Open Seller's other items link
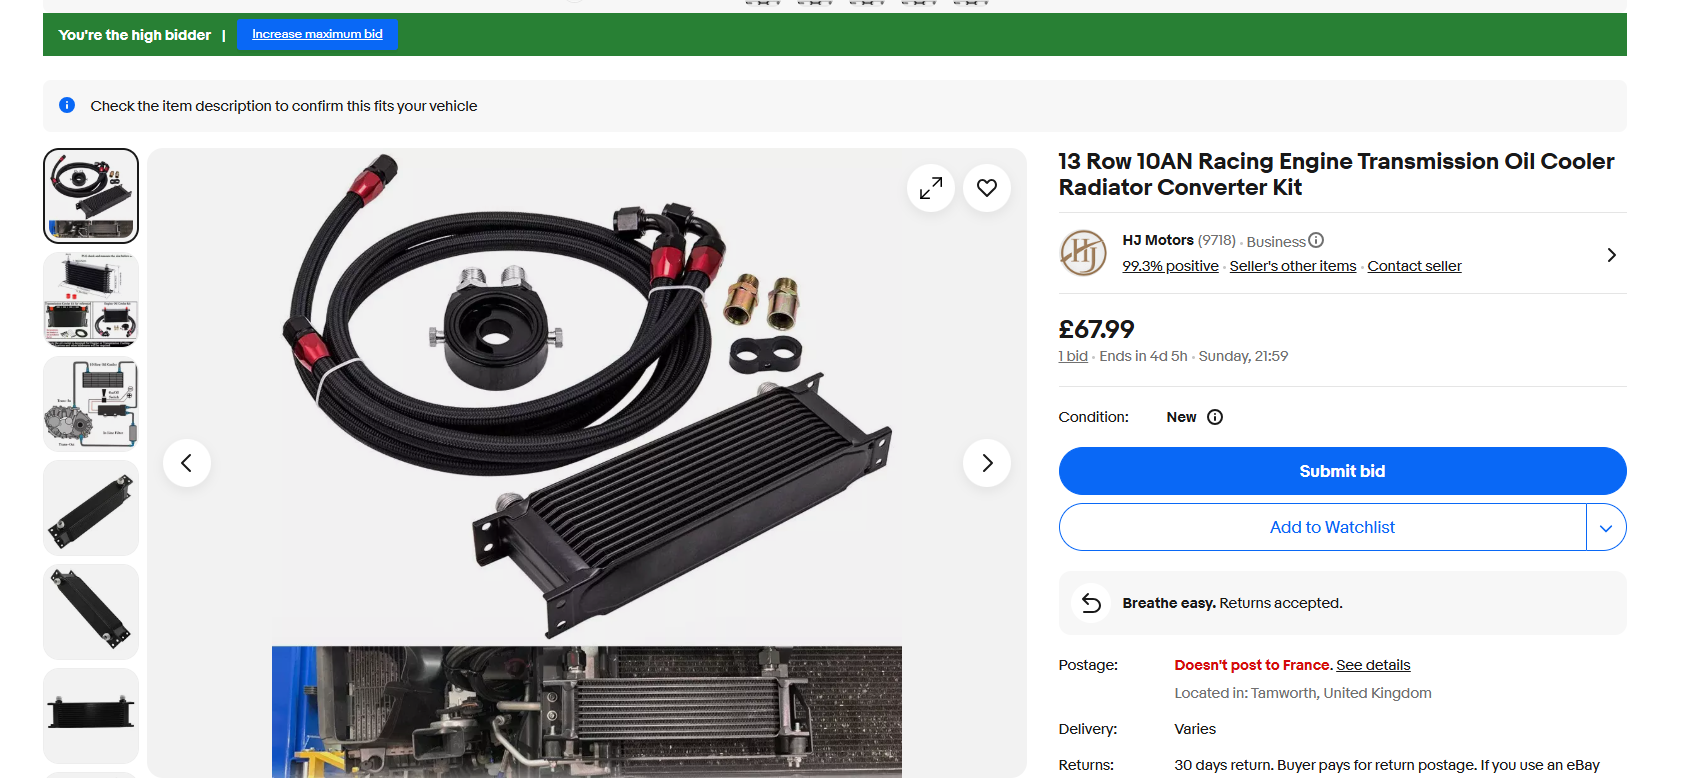Image resolution: width=1699 pixels, height=780 pixels. (1292, 266)
